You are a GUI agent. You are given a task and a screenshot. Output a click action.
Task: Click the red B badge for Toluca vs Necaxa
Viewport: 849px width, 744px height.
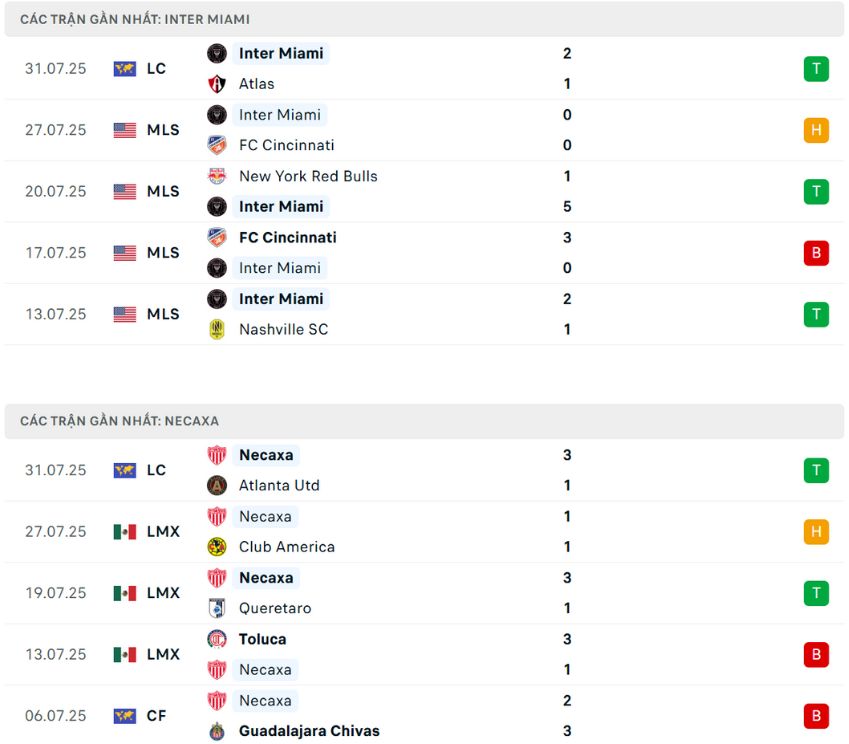816,655
